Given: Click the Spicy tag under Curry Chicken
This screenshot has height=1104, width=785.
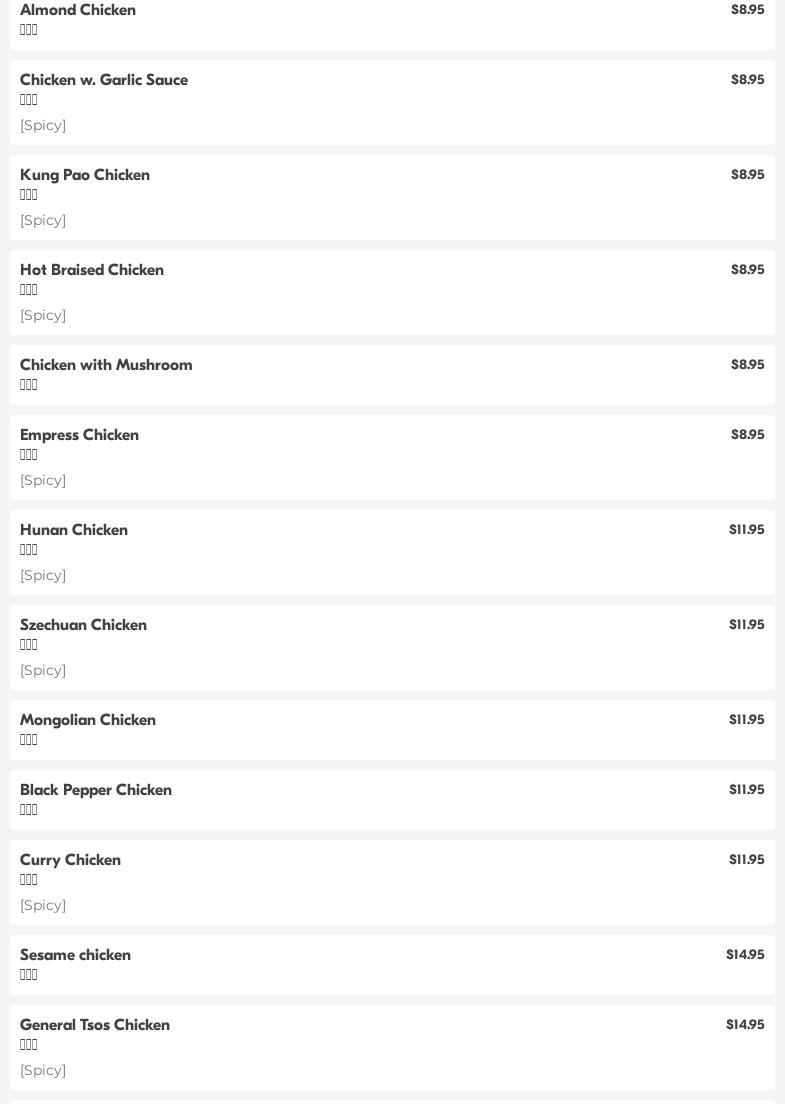Looking at the screenshot, I should tap(43, 905).
